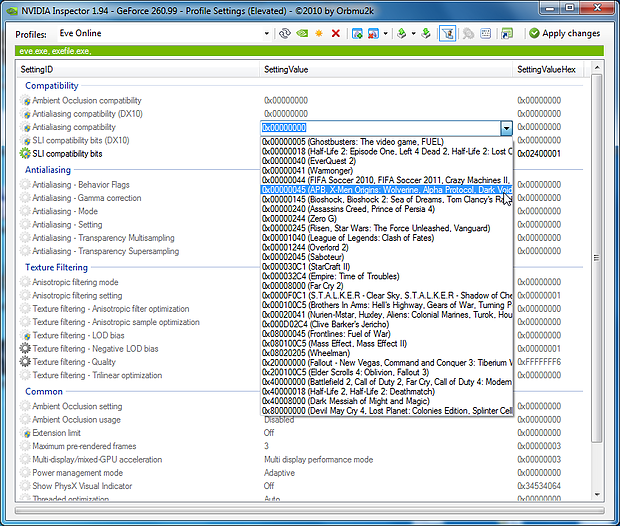
Task: Create an application shortcut with the shortcut icon
Action: [x=507, y=34]
